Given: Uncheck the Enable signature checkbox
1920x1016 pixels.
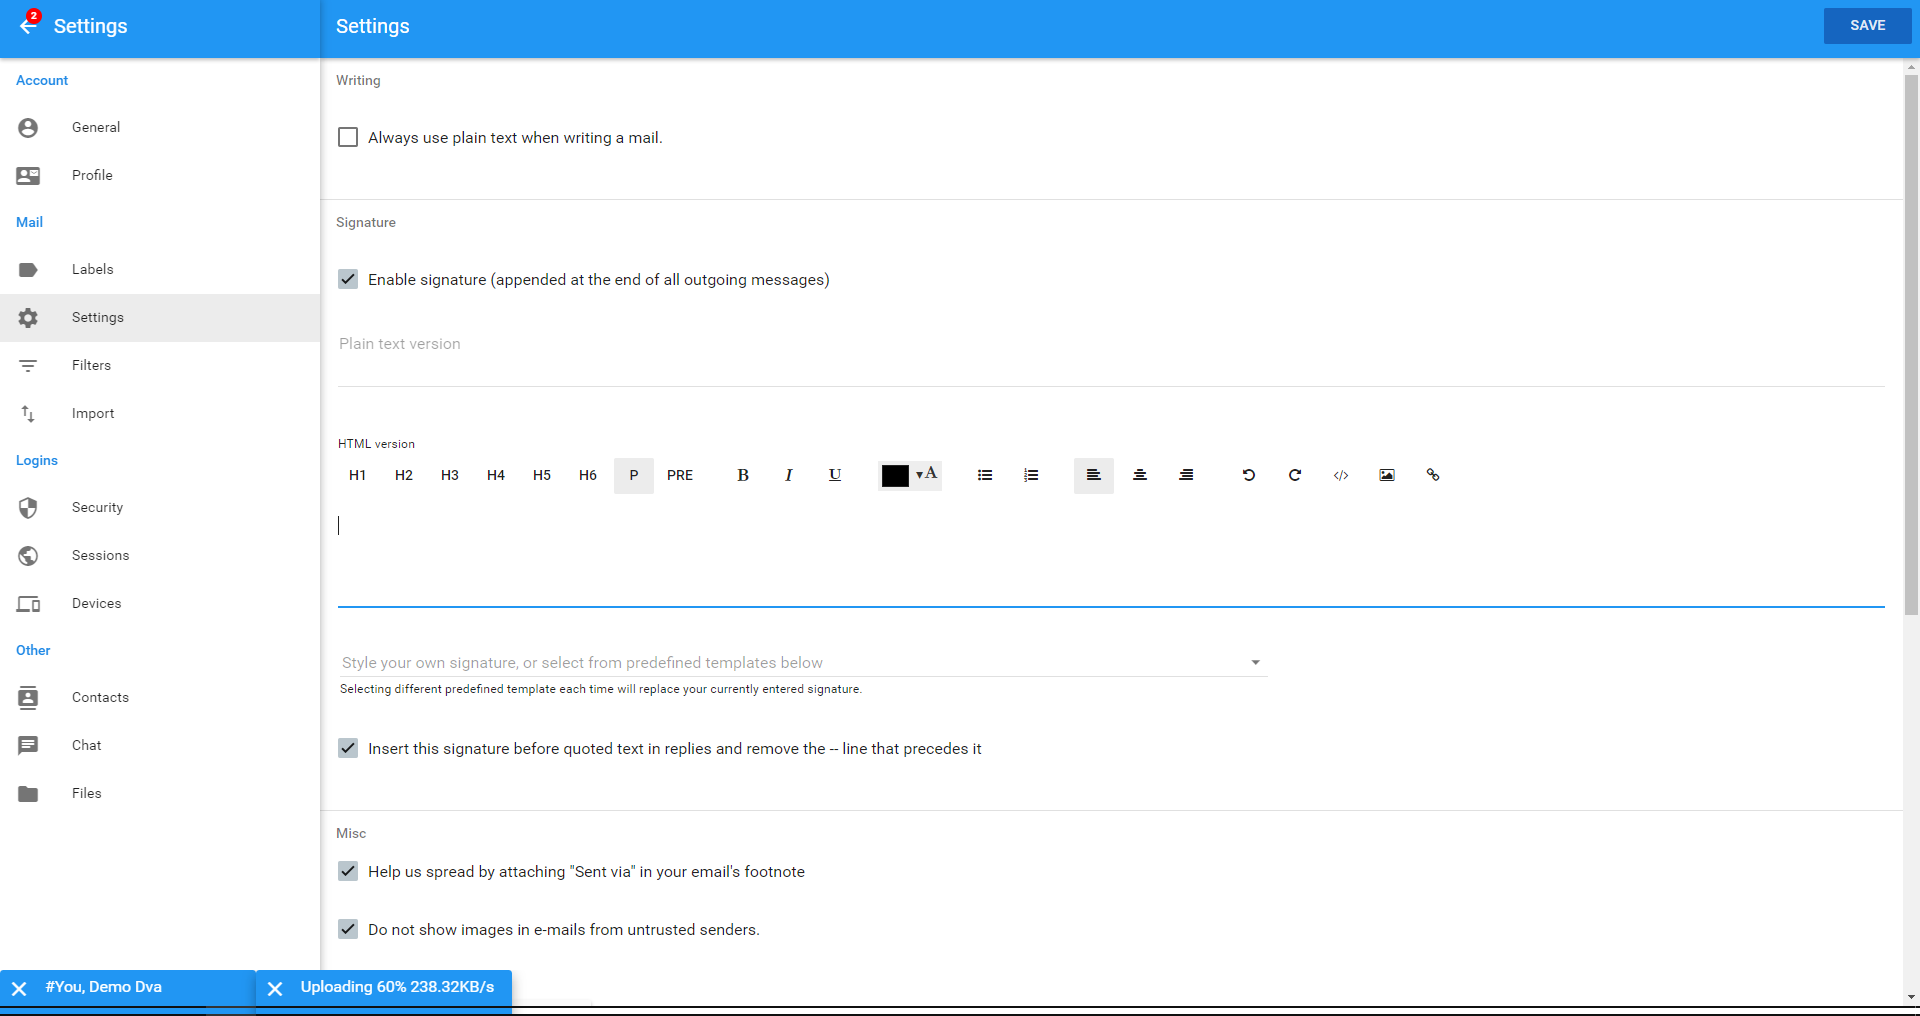Looking at the screenshot, I should (348, 279).
